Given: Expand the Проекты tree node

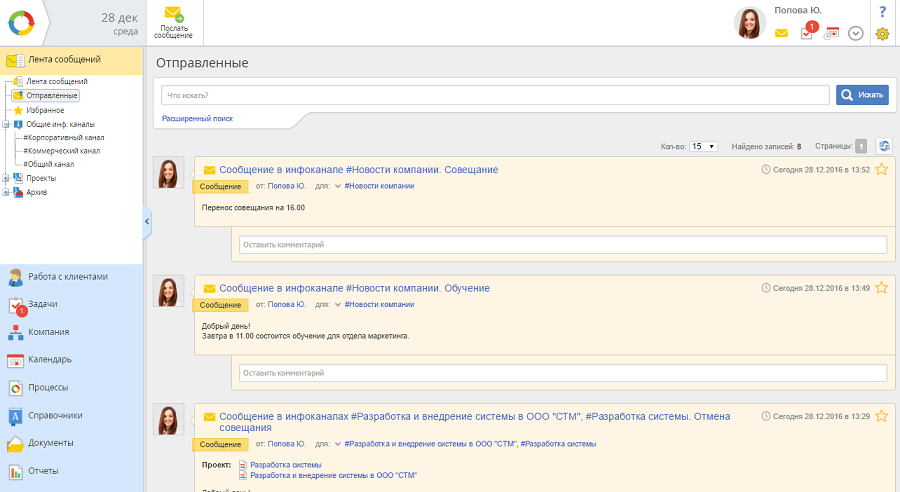Looking at the screenshot, I should point(5,178).
